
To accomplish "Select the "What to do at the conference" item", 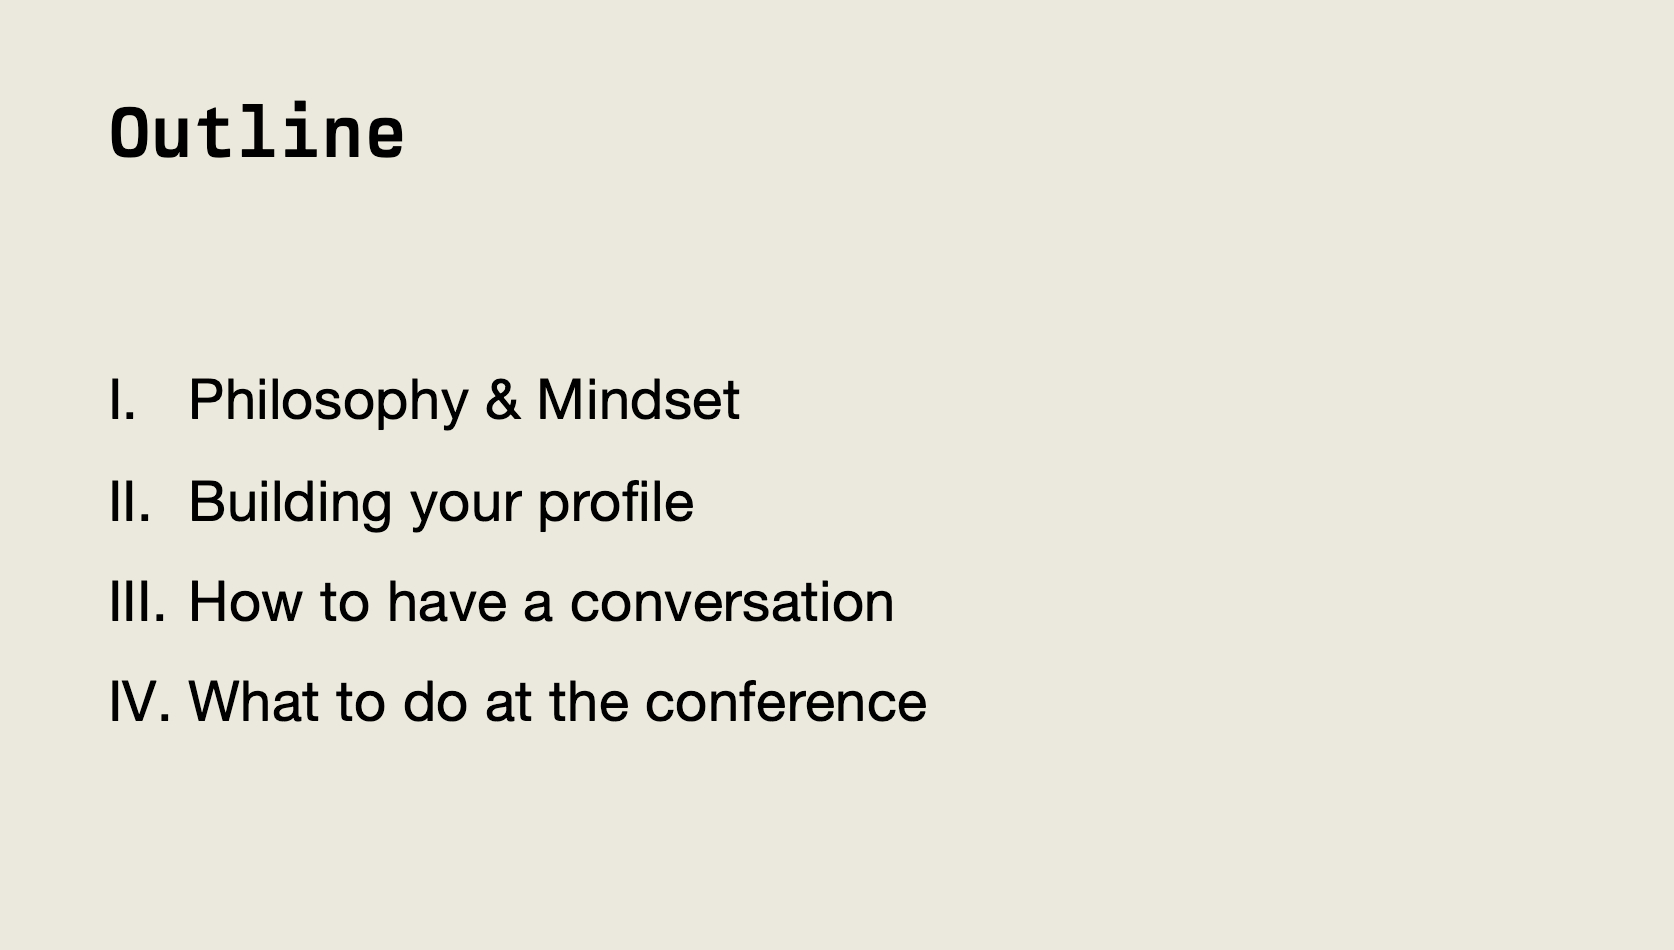I will pyautogui.click(x=557, y=702).
